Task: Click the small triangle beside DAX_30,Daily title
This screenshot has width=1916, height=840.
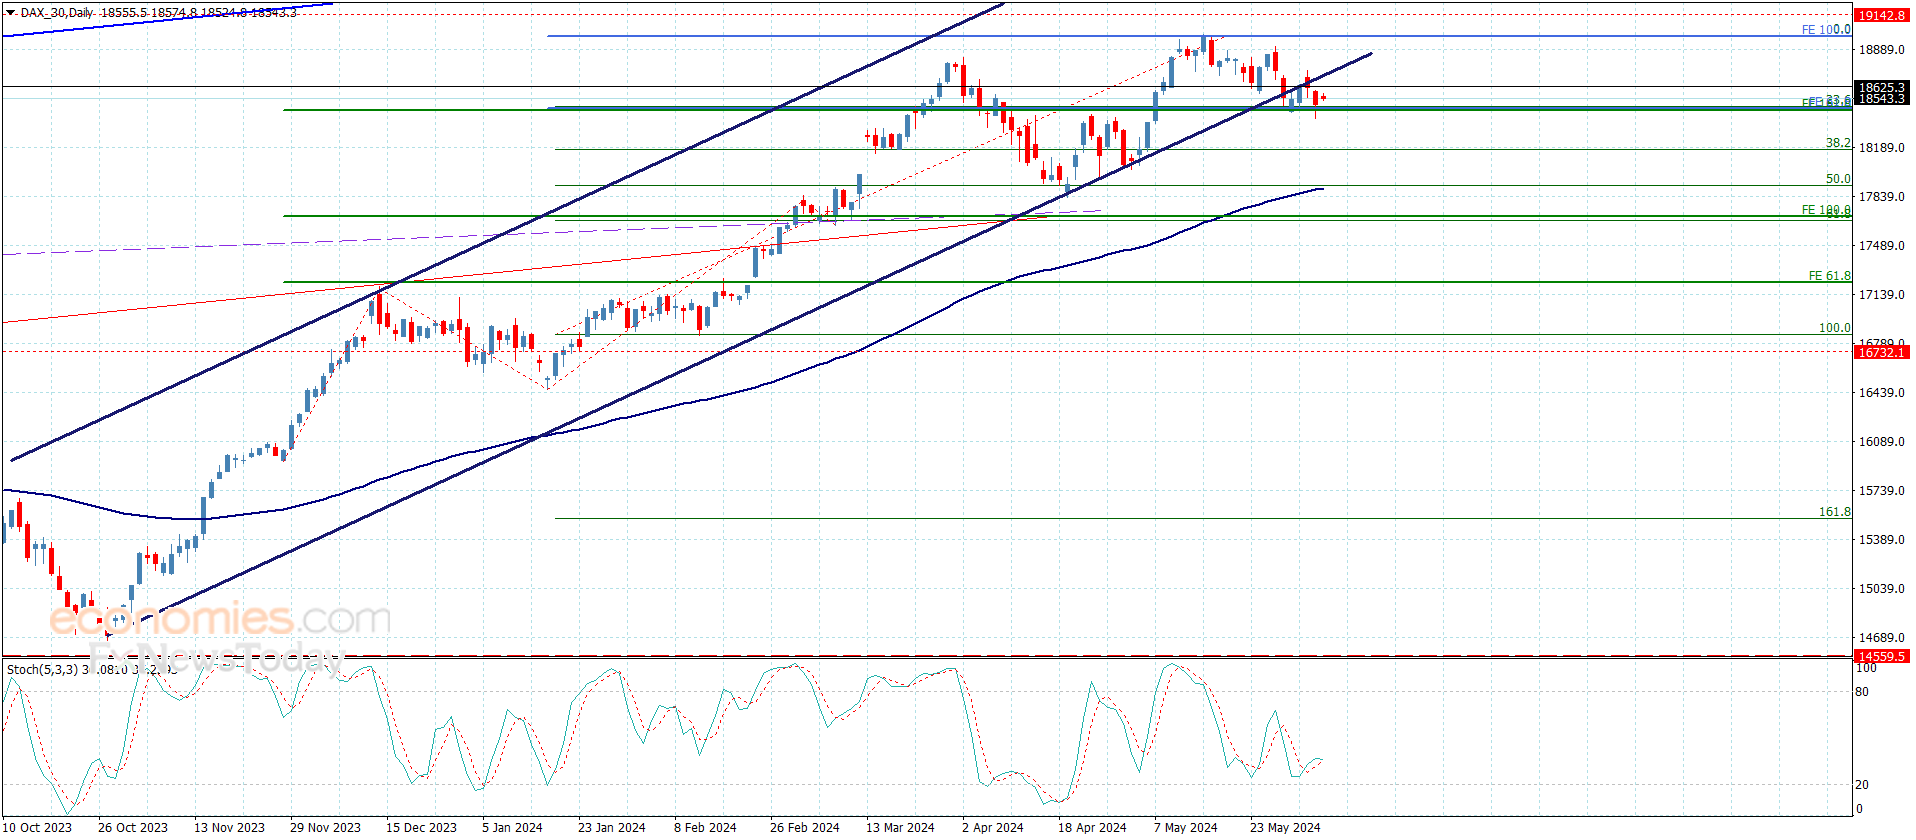Action: click(x=10, y=13)
